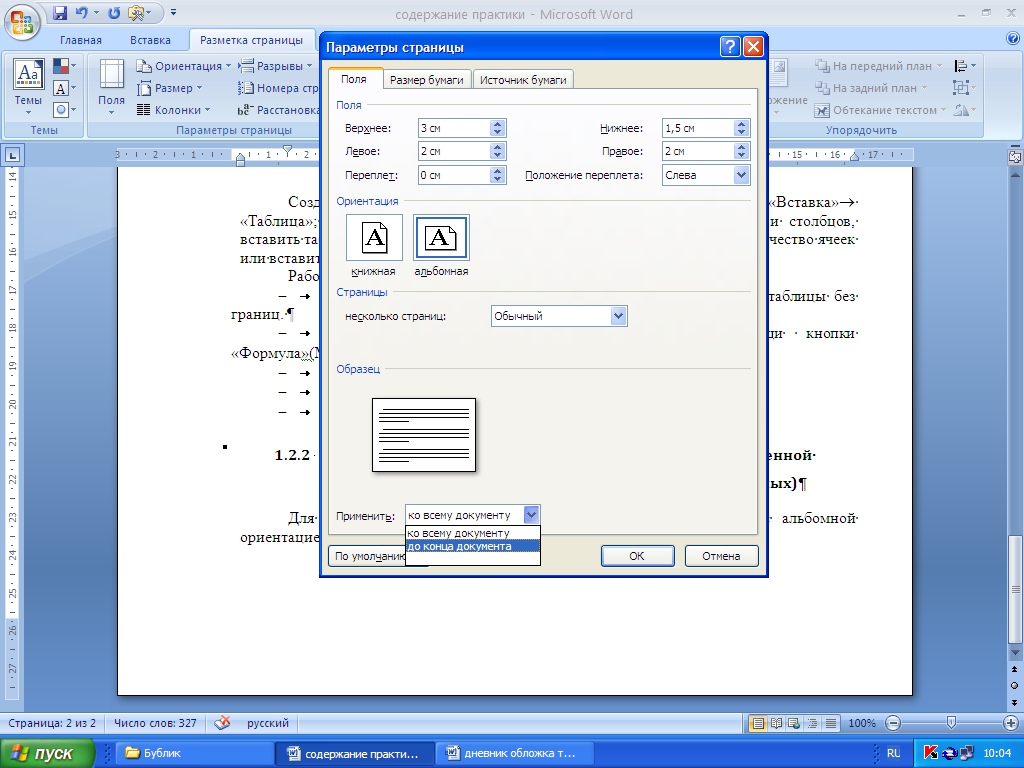Confirm the dialog with OK
Viewport: 1024px width, 768px height.
point(637,556)
